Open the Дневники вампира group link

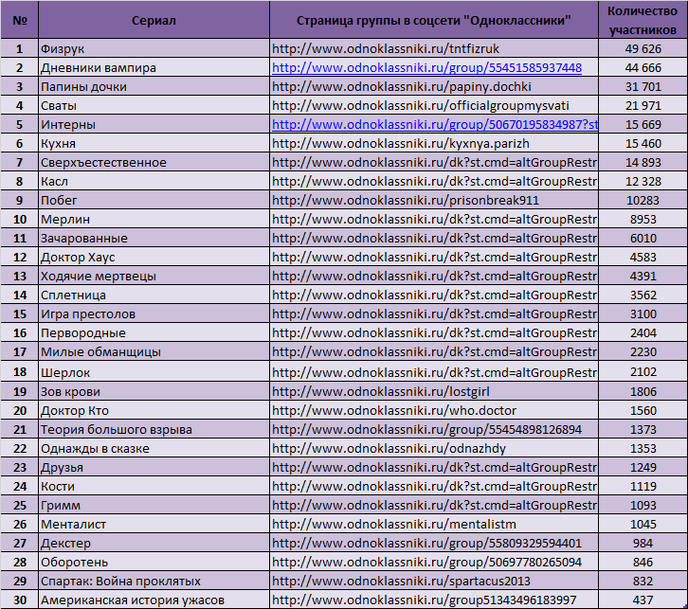[x=426, y=68]
